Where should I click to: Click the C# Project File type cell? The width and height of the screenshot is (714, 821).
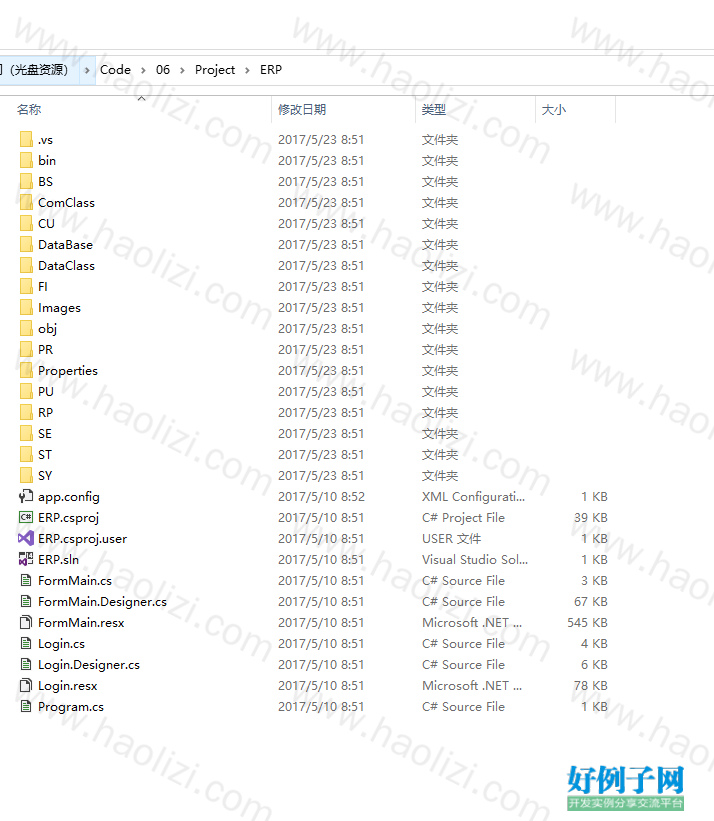(463, 518)
